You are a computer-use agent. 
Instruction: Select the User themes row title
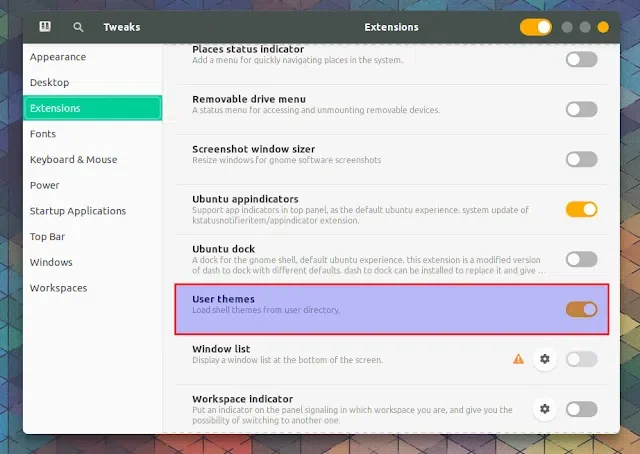pyautogui.click(x=223, y=299)
